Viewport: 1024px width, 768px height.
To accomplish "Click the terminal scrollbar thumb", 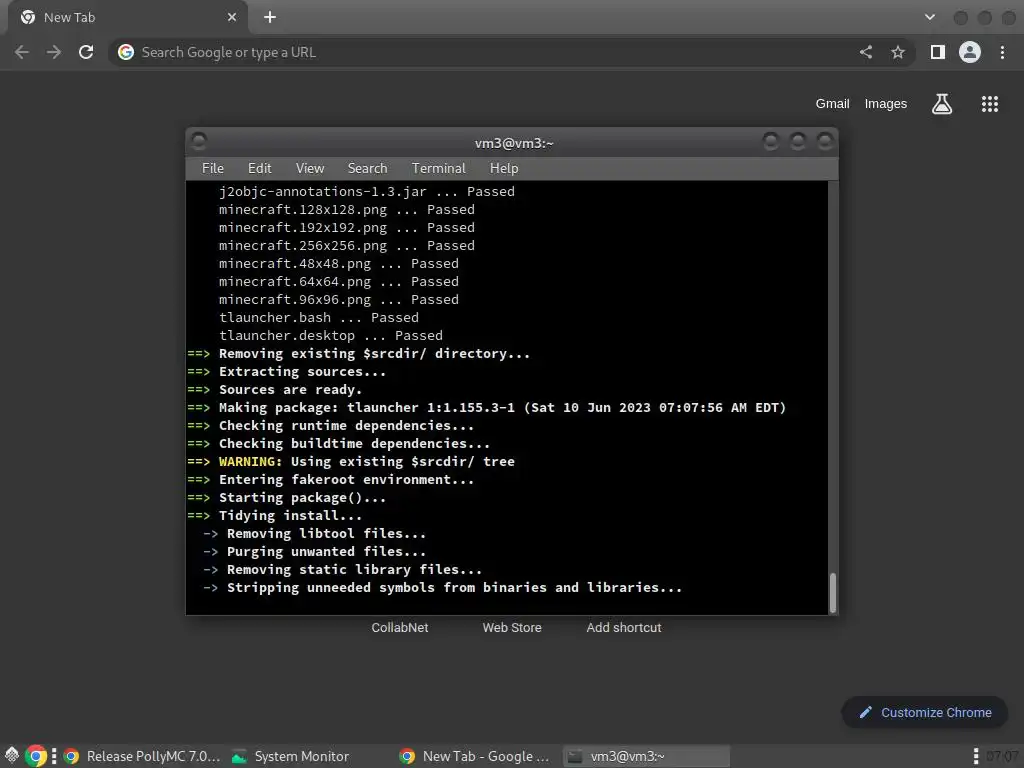I will [833, 593].
